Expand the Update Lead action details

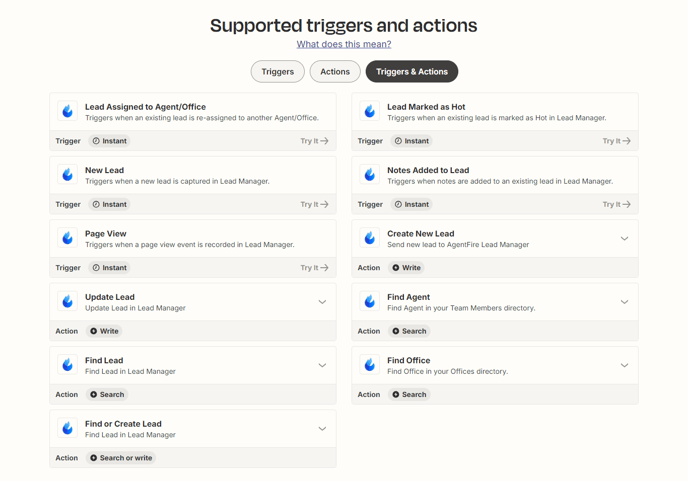click(x=322, y=302)
